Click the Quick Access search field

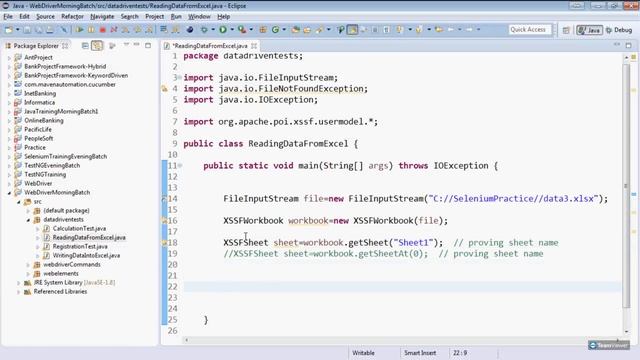(530, 30)
